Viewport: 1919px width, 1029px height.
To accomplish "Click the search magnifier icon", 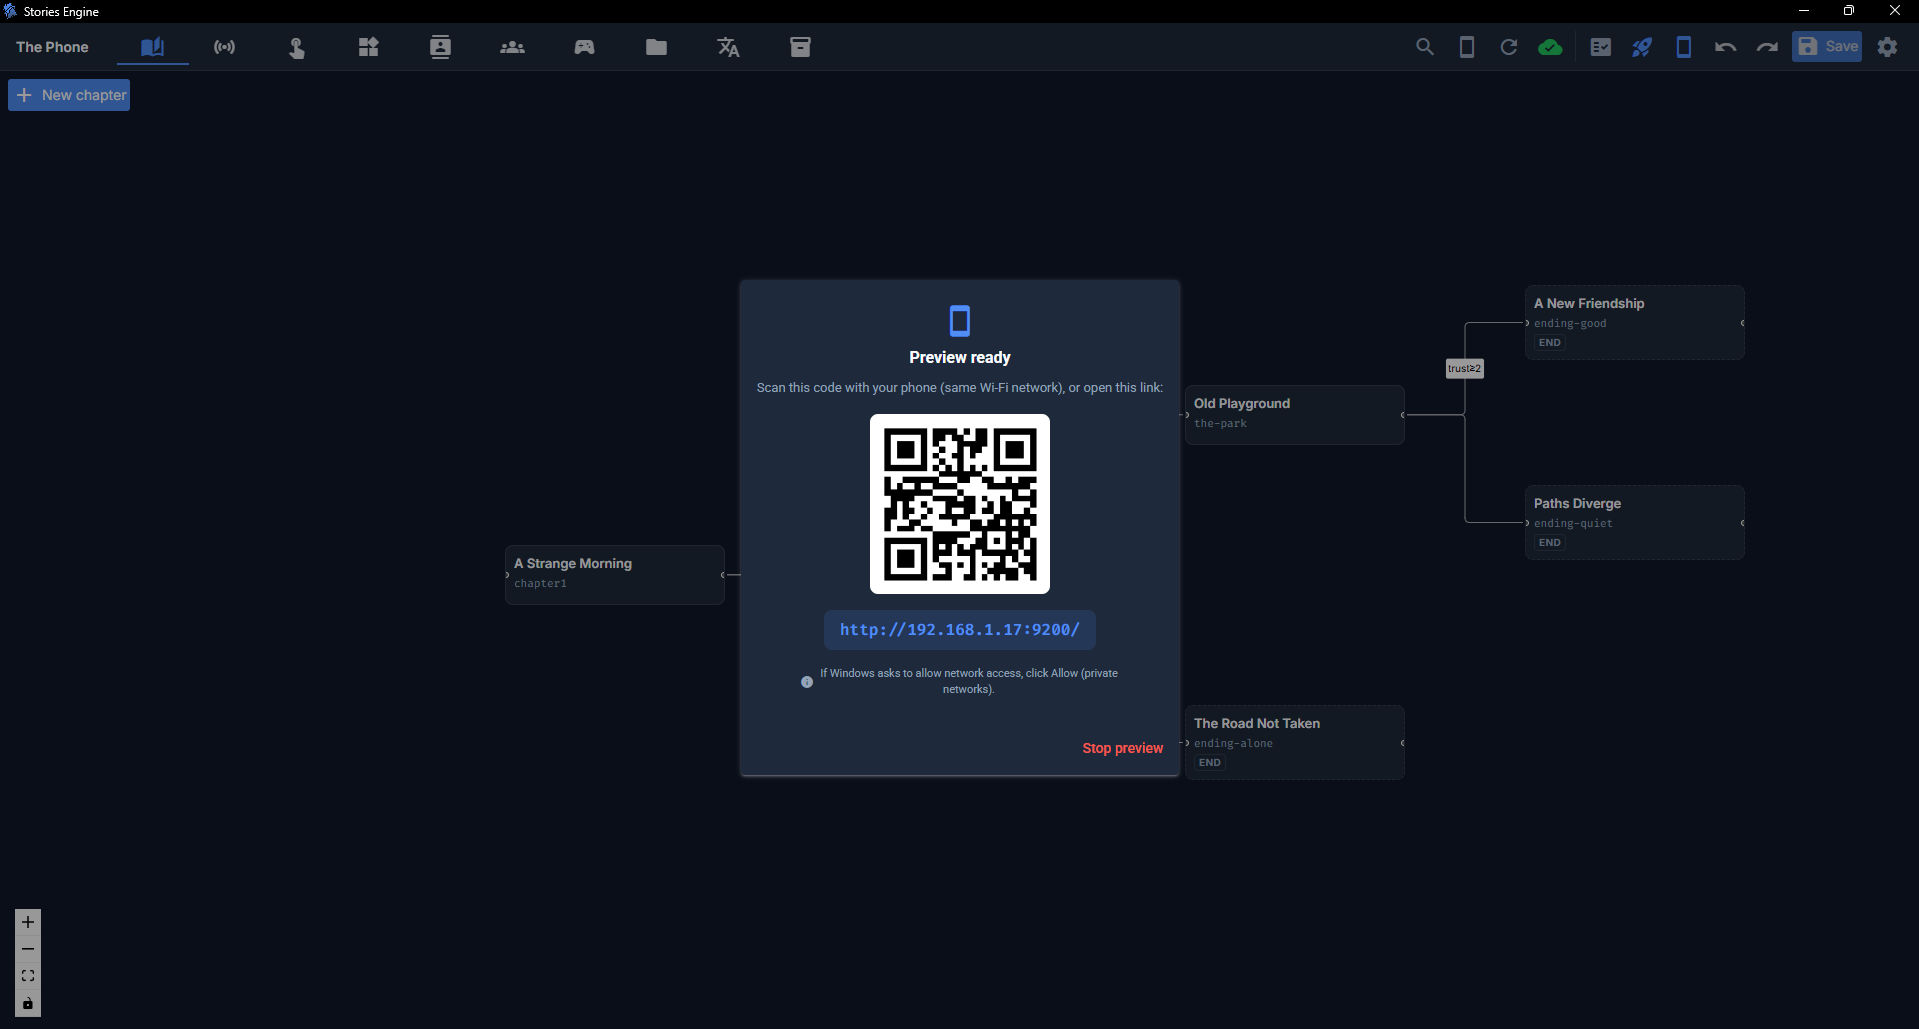I will (1425, 47).
